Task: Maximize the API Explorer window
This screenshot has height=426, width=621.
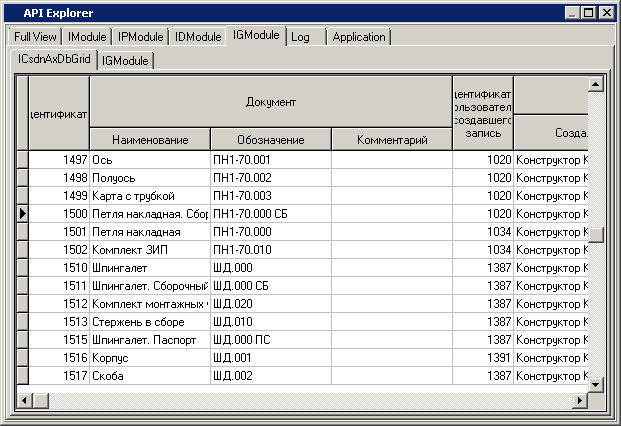Action: point(589,12)
